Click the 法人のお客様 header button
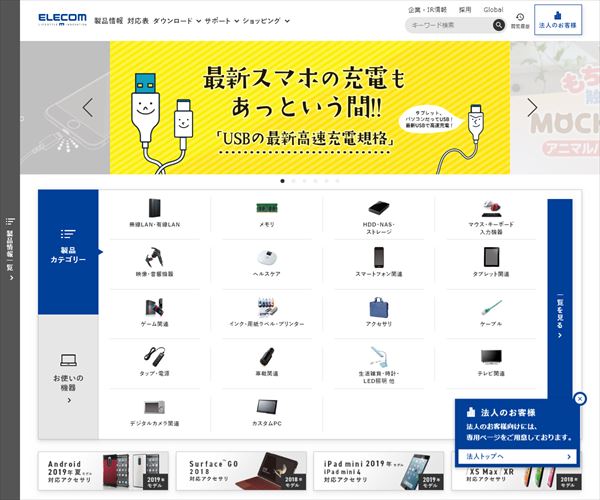The height and width of the screenshot is (500, 600). click(x=558, y=20)
